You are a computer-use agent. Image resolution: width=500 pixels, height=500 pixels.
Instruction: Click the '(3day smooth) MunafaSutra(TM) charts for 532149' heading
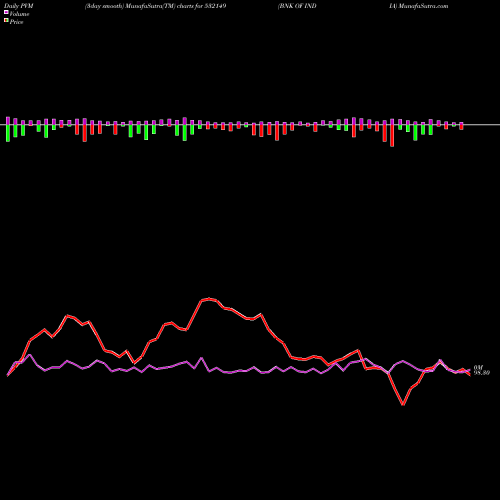tap(156, 6)
